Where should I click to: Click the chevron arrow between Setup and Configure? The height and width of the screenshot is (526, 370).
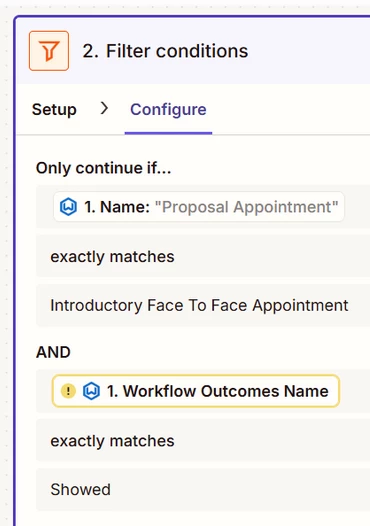click(x=104, y=108)
